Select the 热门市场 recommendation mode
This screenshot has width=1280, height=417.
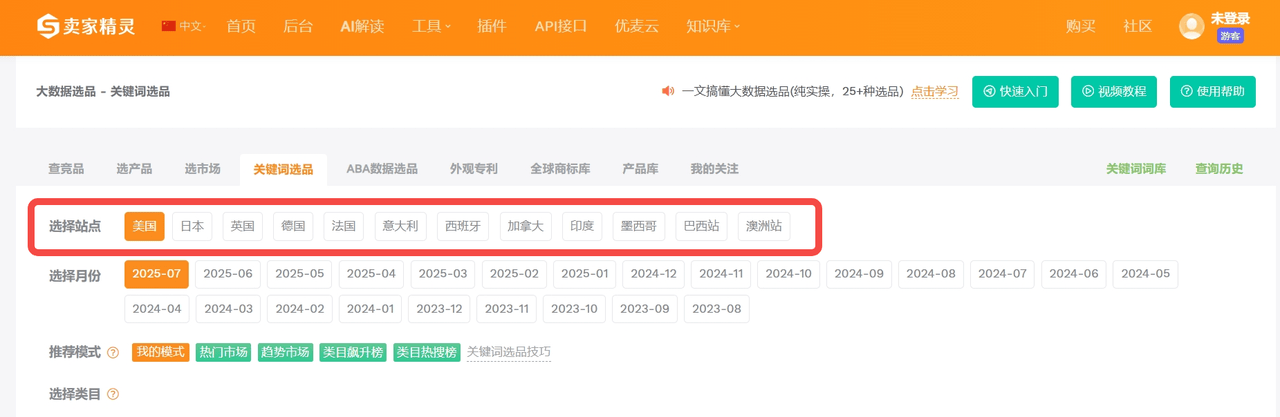(223, 352)
